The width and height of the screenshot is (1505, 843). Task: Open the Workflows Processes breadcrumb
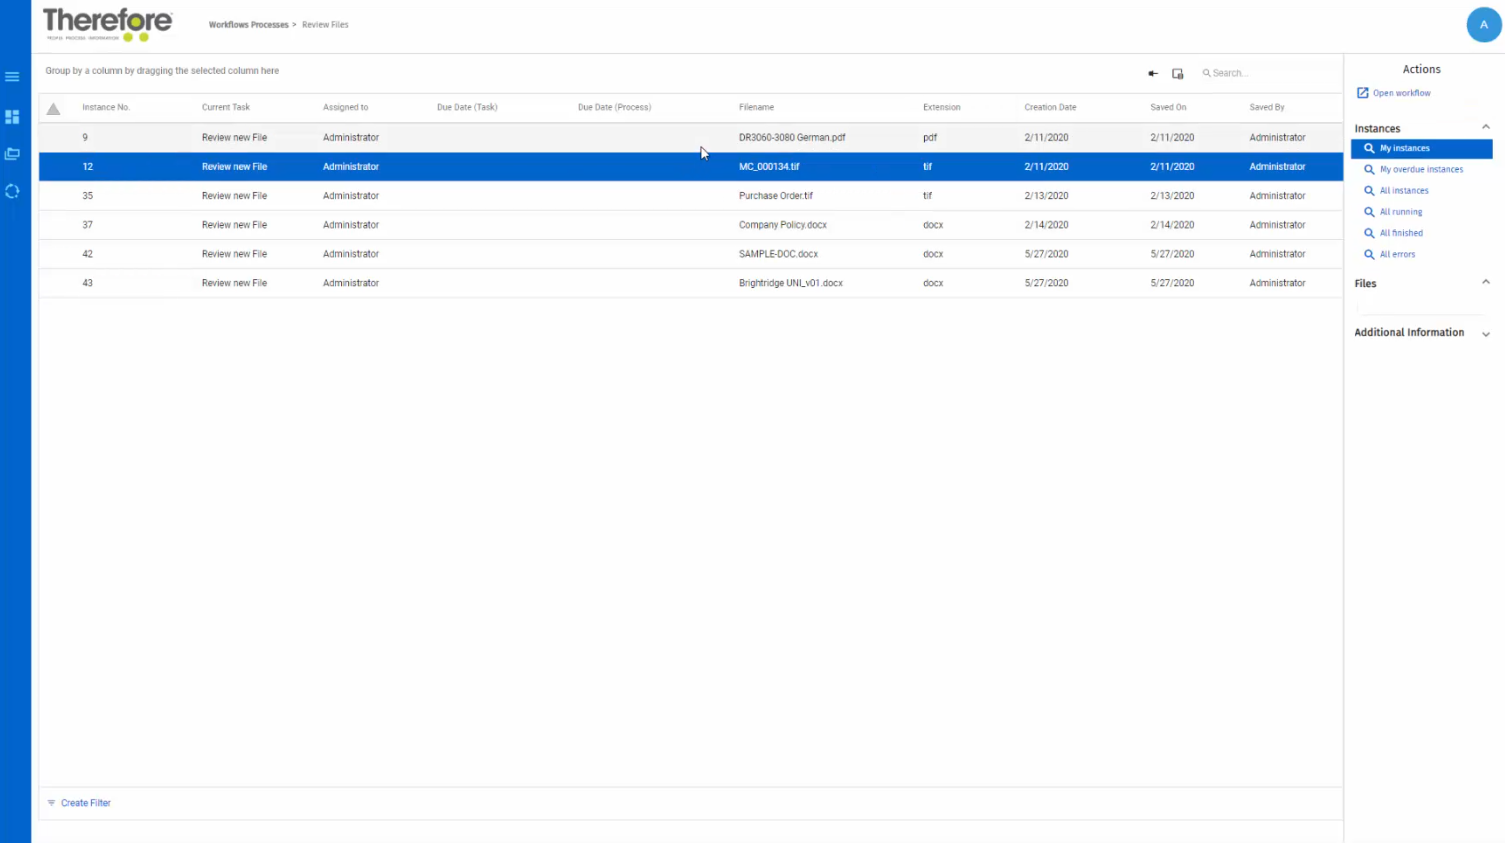(x=248, y=24)
